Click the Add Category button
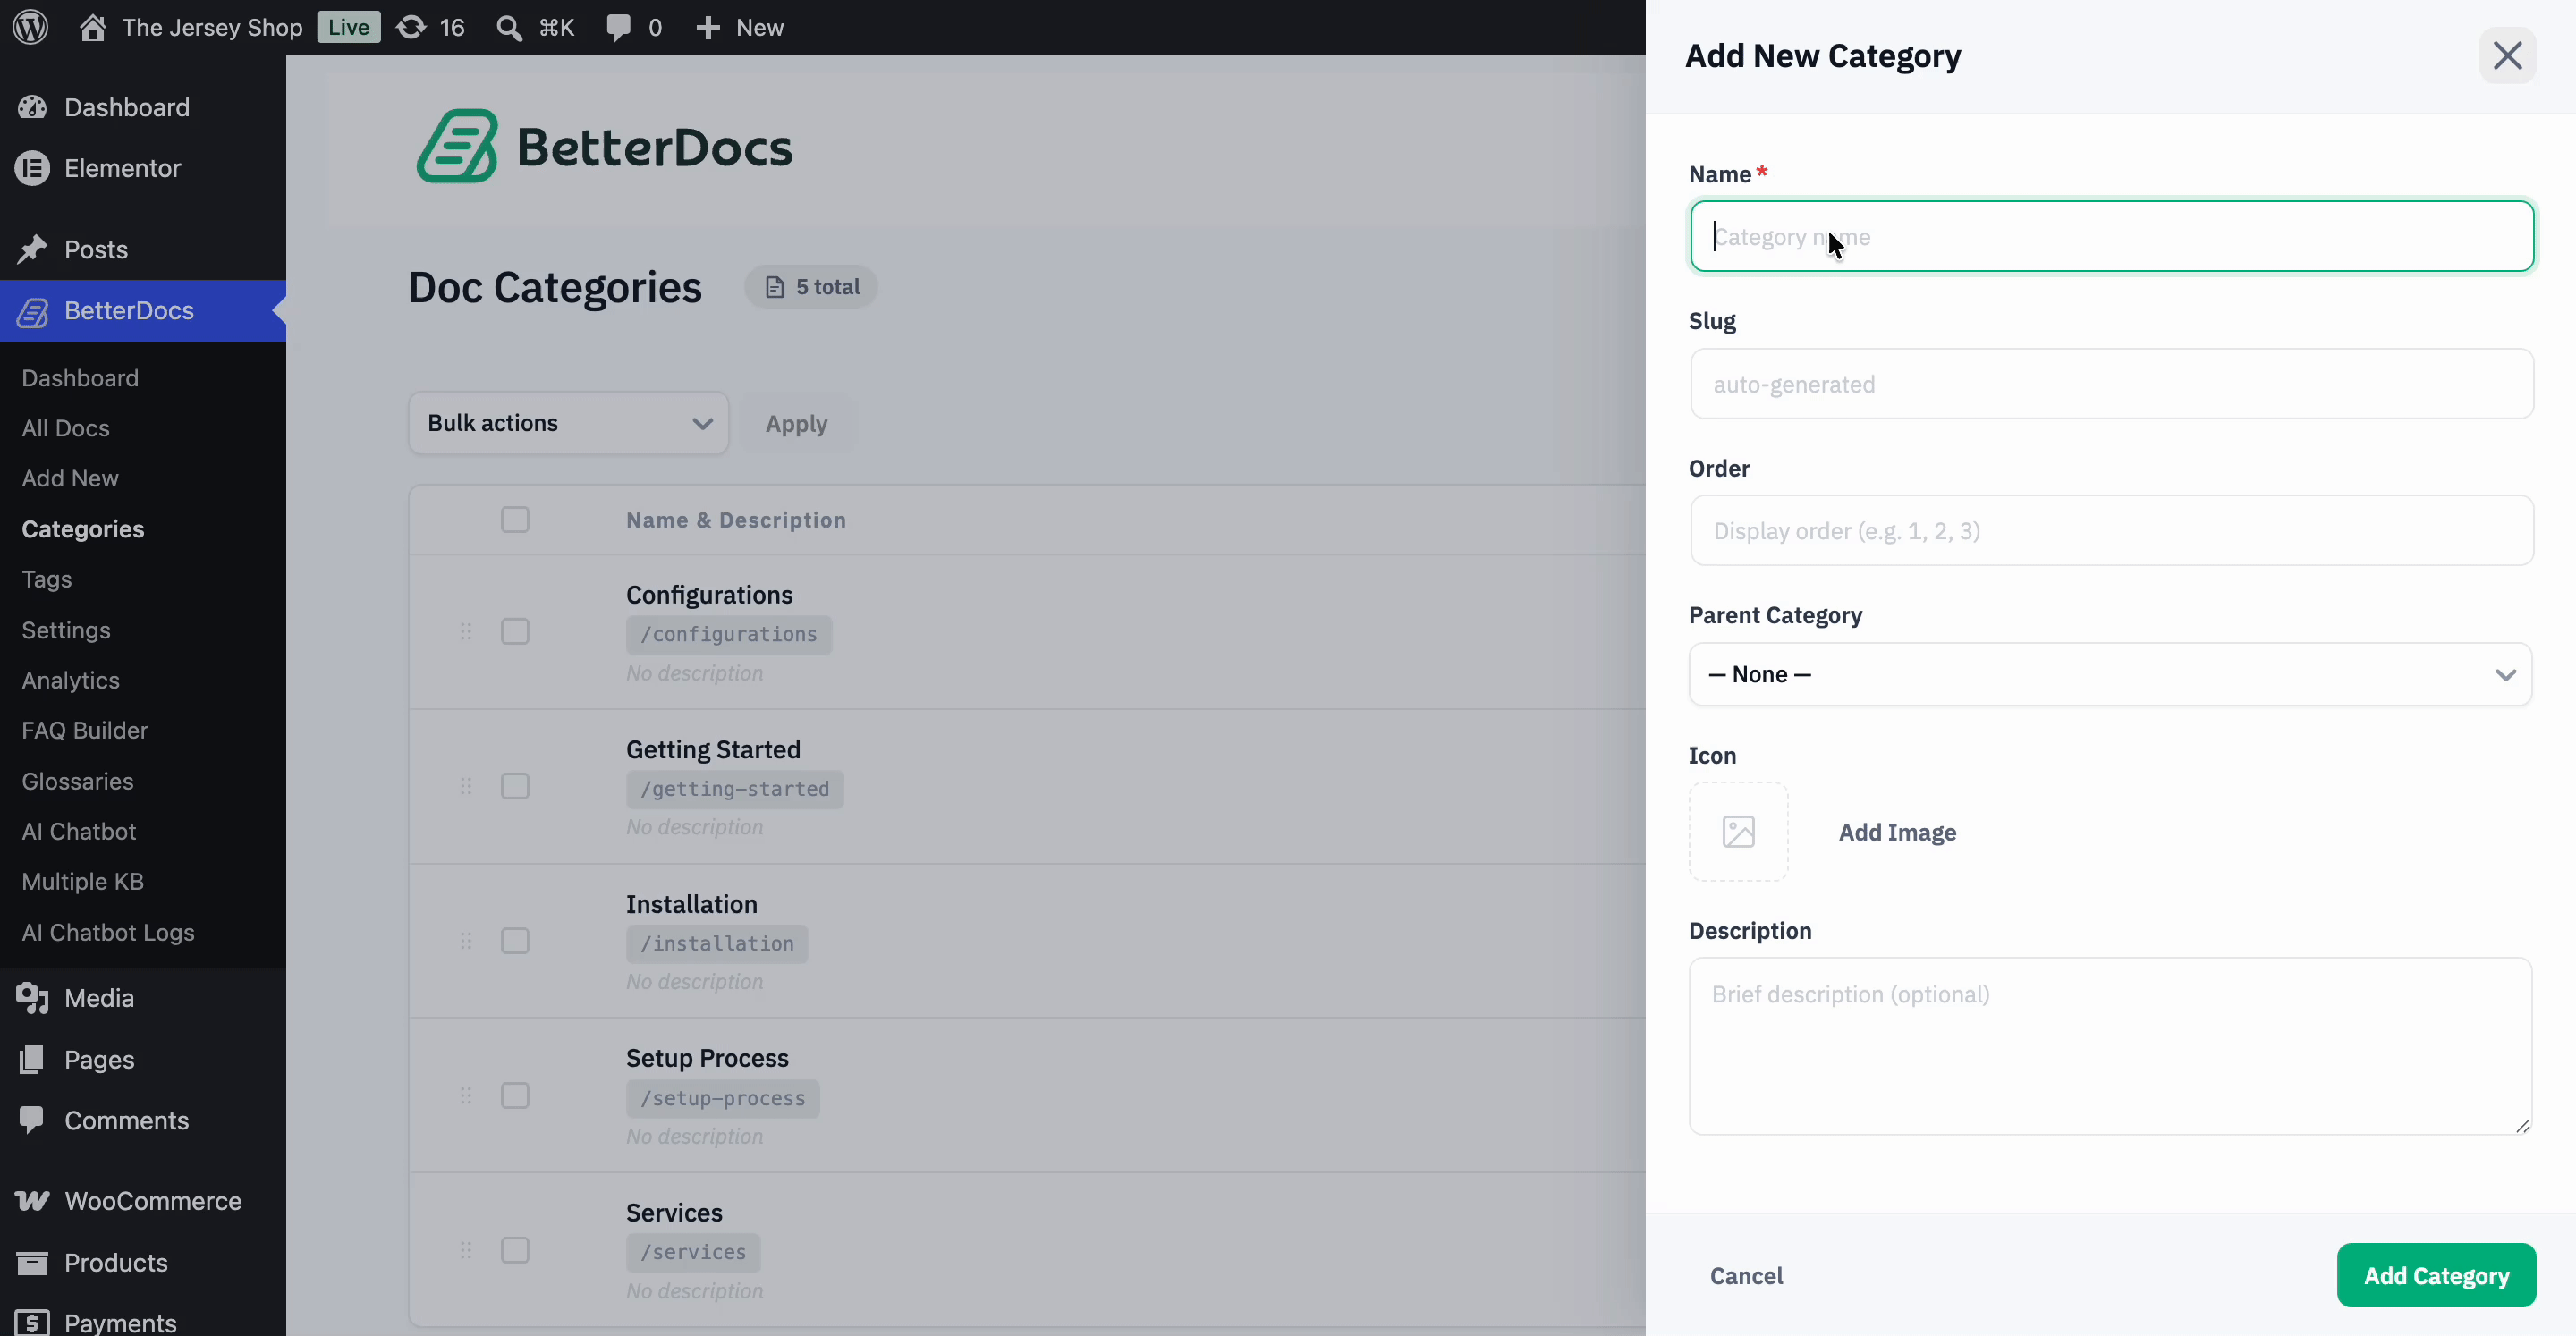The height and width of the screenshot is (1336, 2576). (x=2436, y=1275)
